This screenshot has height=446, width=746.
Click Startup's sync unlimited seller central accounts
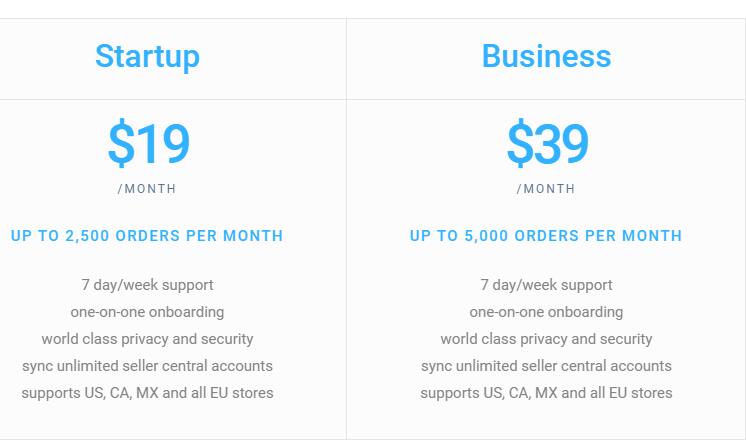pos(147,366)
